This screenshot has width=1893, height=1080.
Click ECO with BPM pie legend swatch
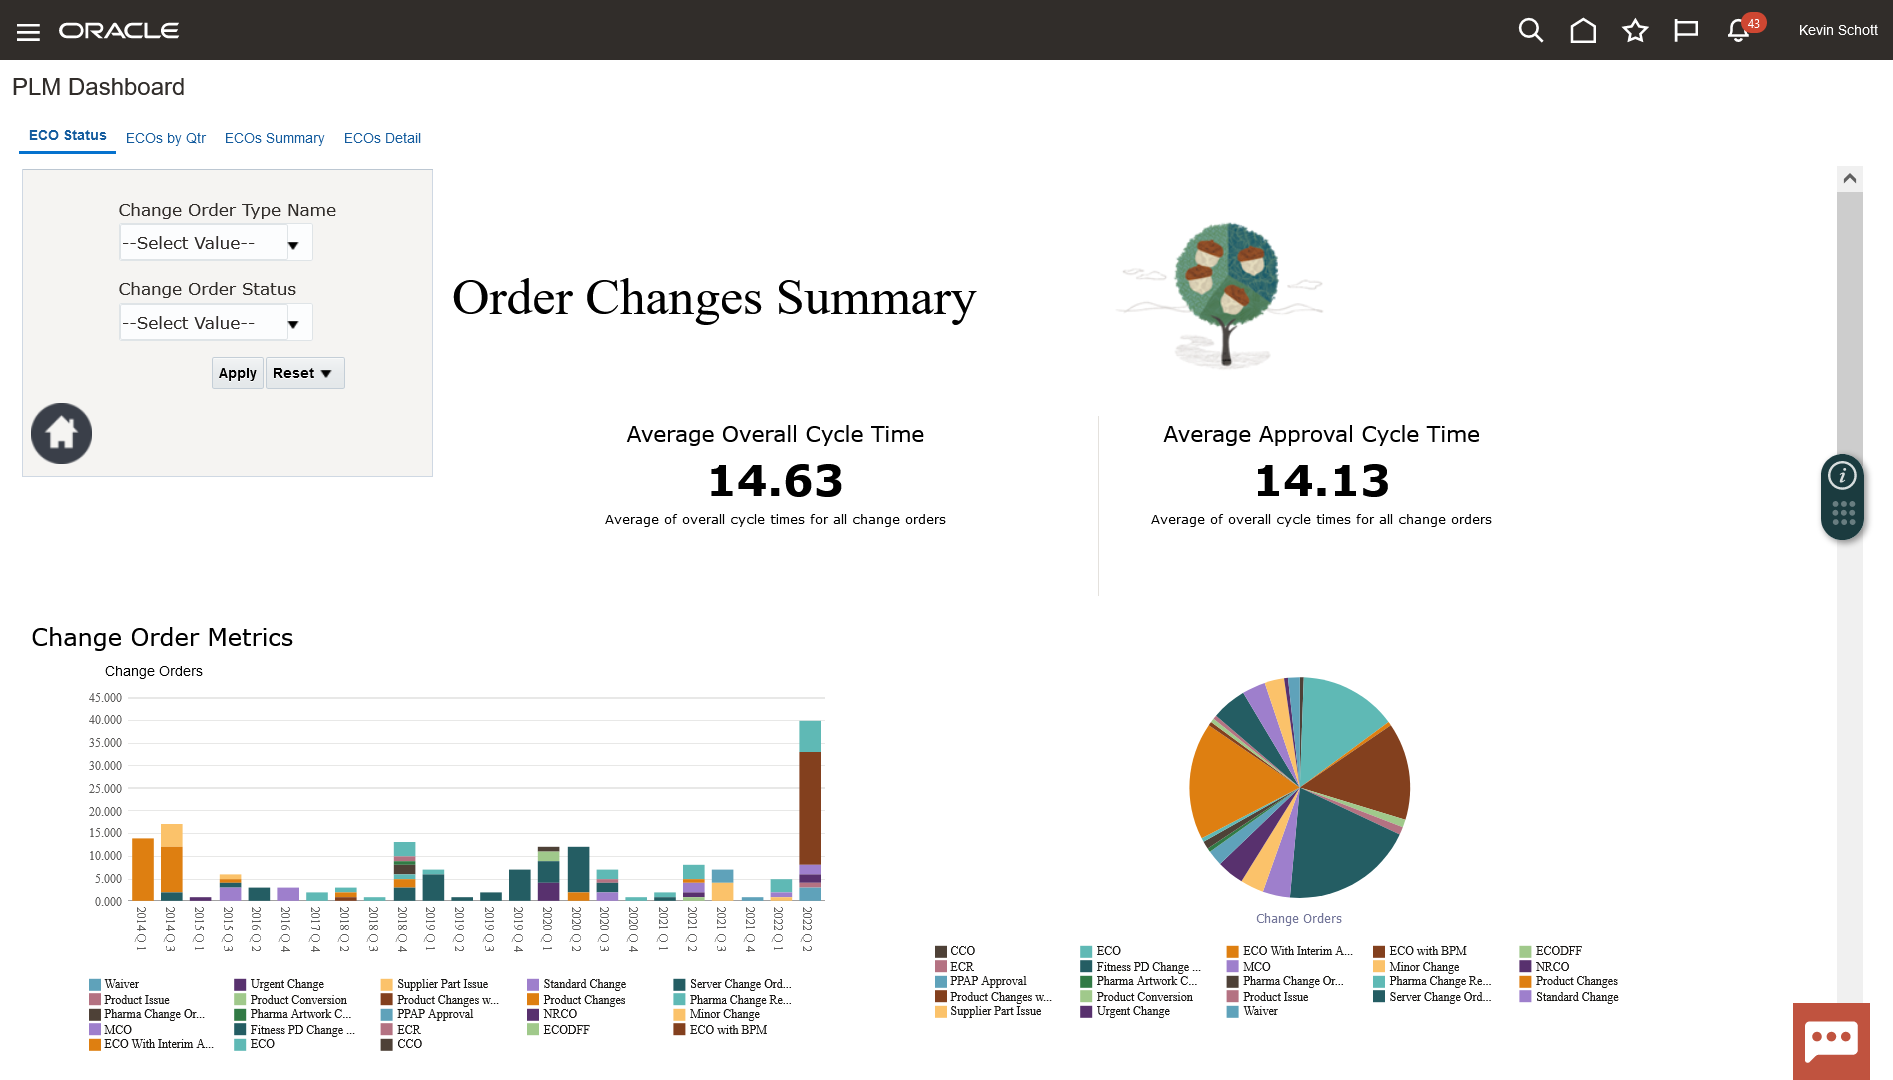1379,951
